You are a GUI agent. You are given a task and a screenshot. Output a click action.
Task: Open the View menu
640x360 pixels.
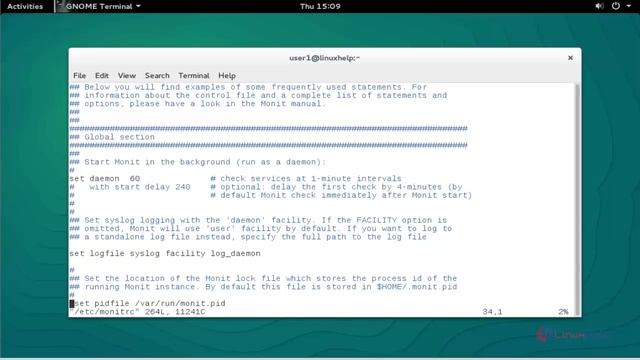[127, 76]
